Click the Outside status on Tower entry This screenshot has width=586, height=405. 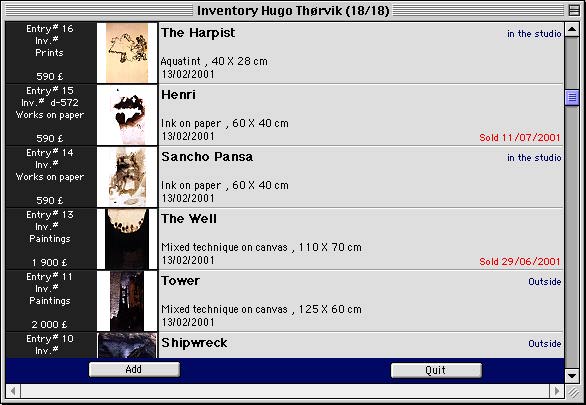(x=545, y=282)
